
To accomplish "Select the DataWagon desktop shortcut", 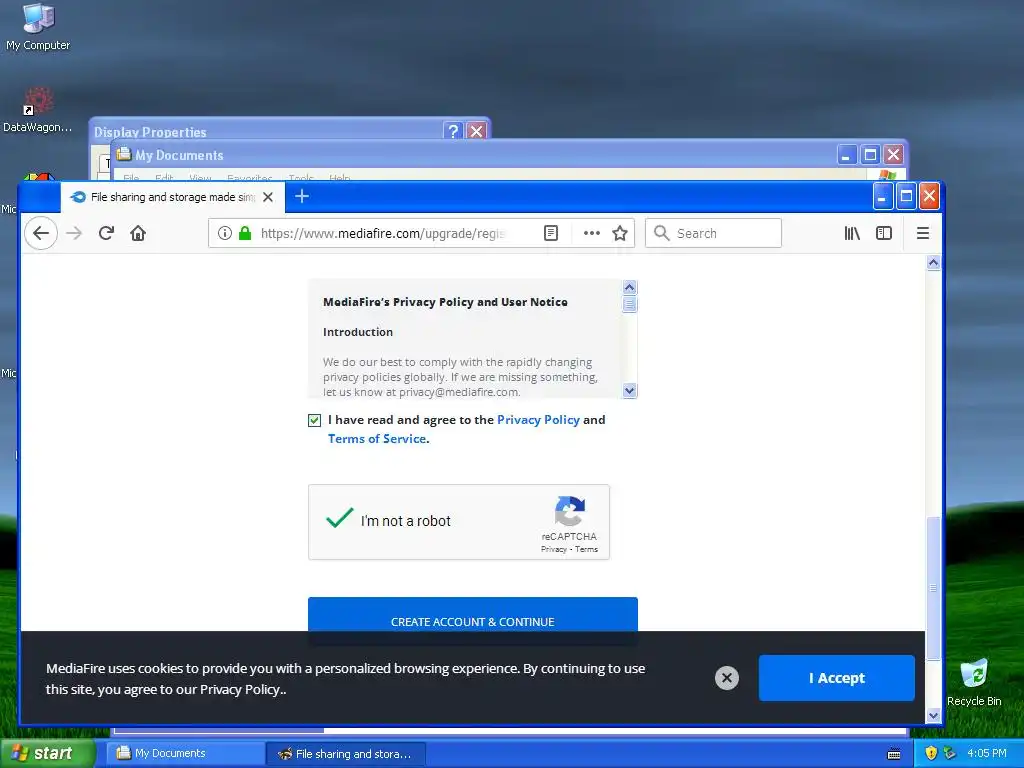I will (x=38, y=109).
